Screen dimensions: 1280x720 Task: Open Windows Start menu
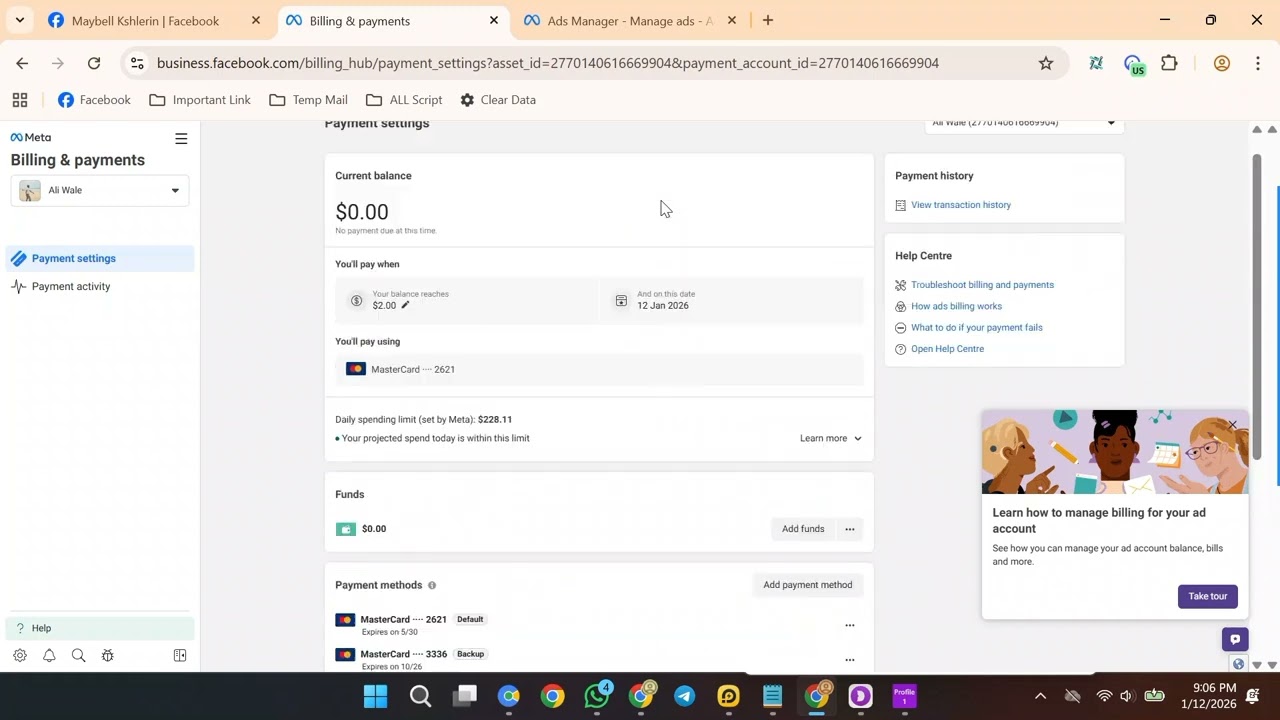375,696
